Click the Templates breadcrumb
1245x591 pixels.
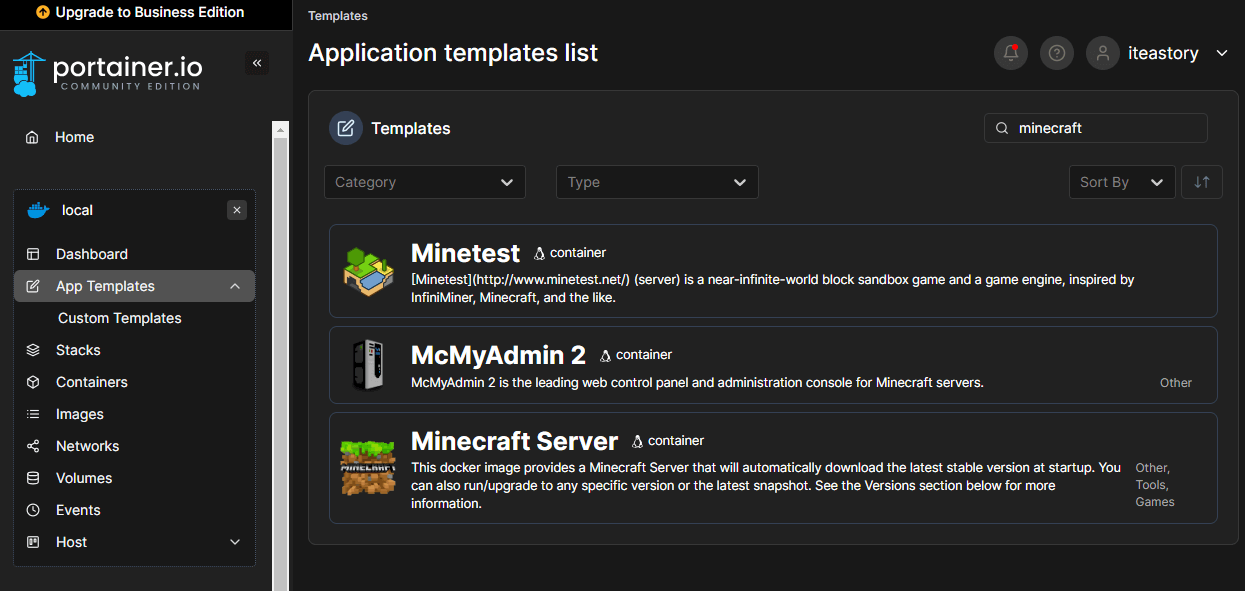pos(338,16)
